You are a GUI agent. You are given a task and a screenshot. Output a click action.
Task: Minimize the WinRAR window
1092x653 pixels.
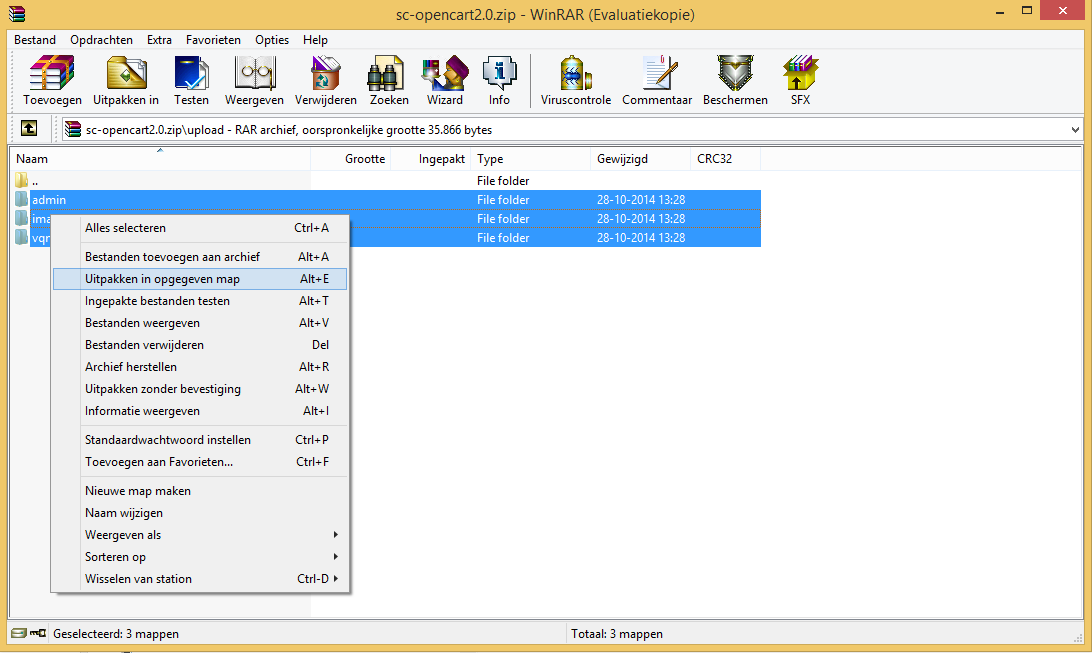tap(1000, 12)
